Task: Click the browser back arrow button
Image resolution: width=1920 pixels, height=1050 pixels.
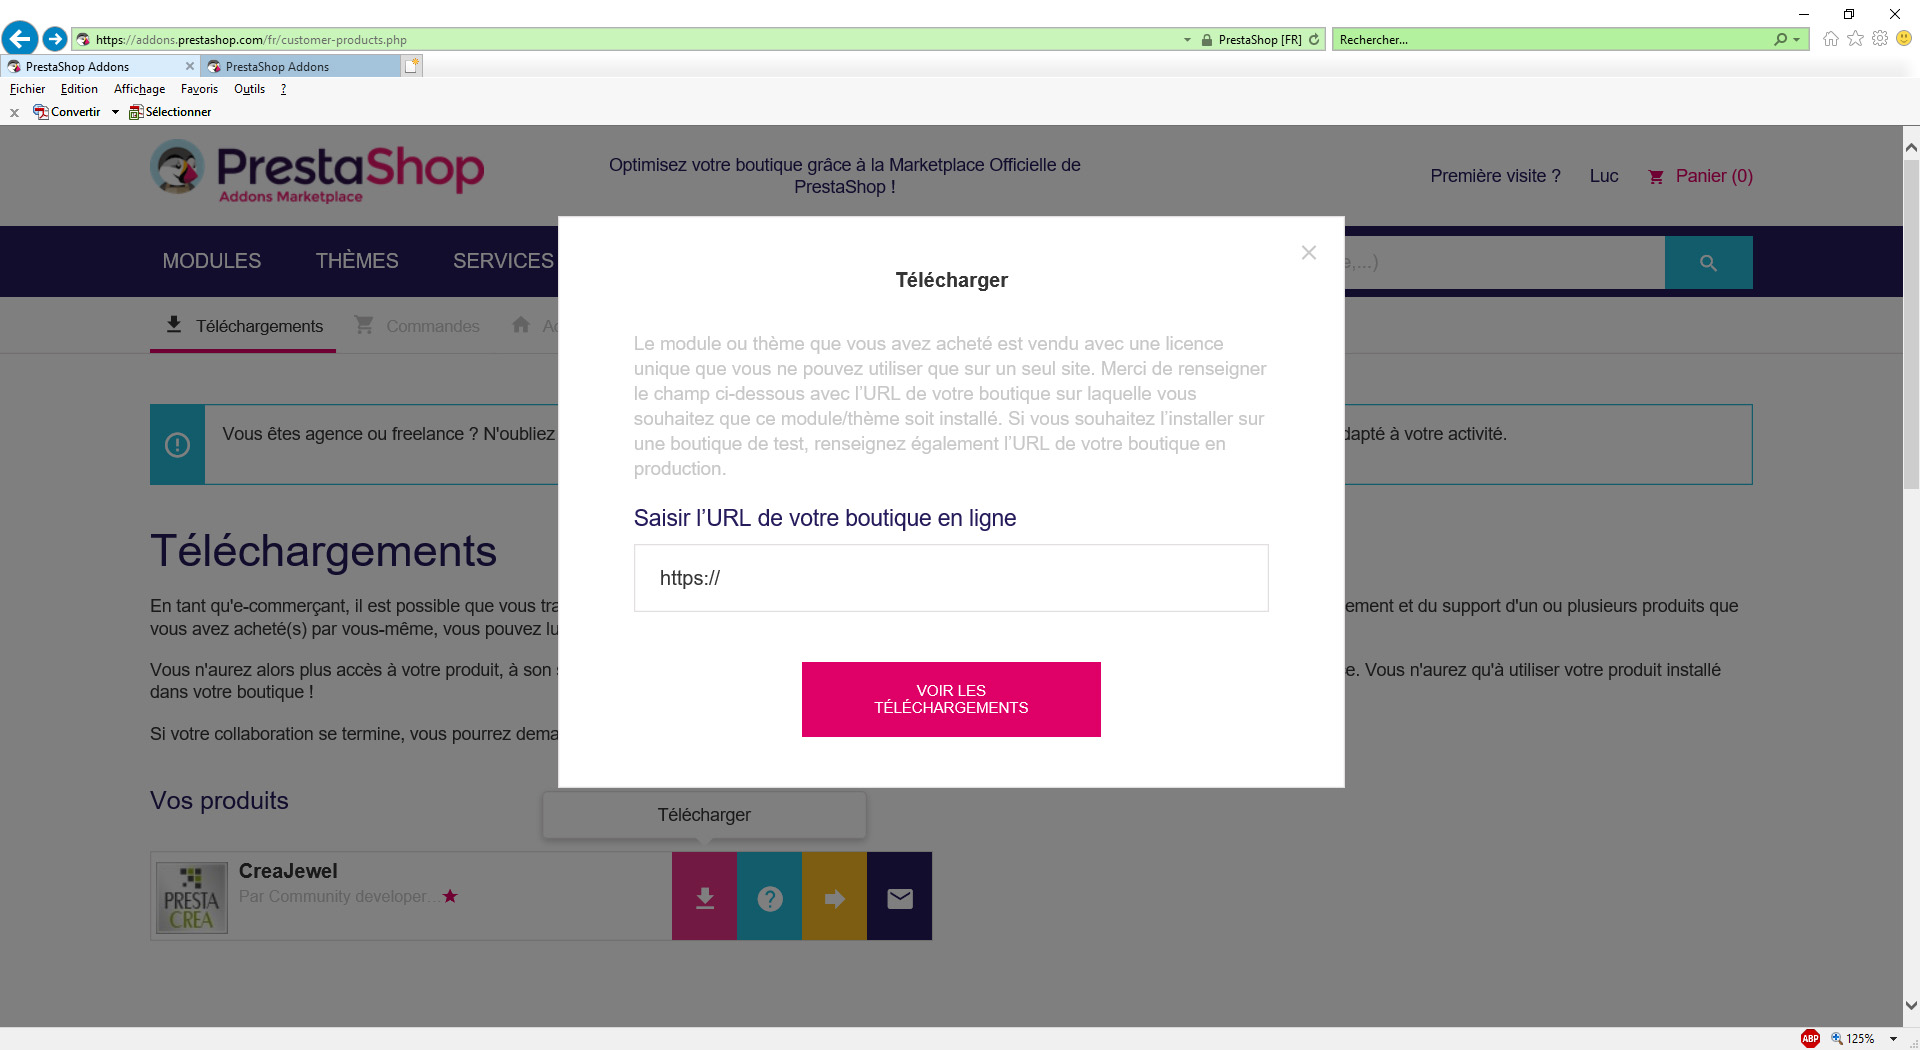Action: point(20,39)
